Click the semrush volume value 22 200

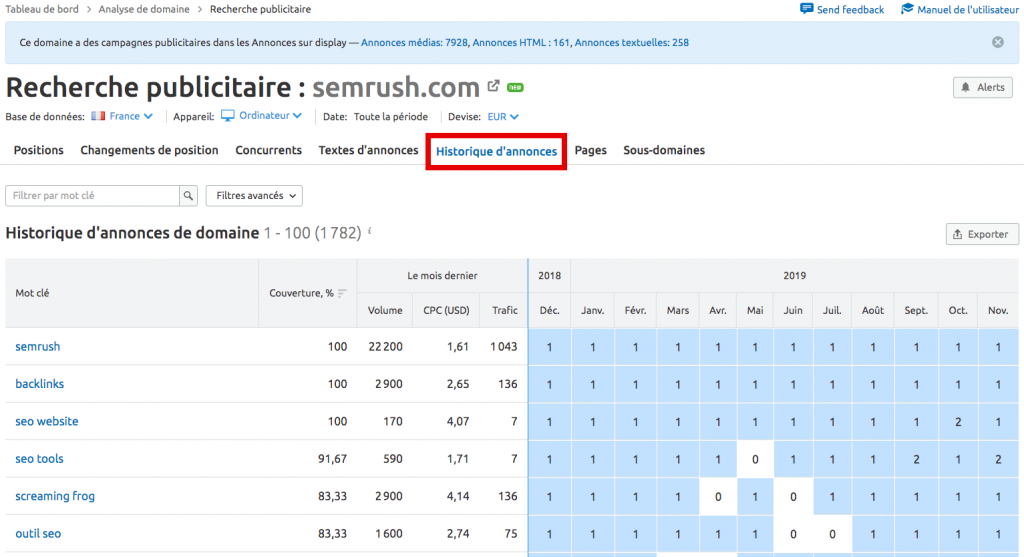[x=385, y=347]
